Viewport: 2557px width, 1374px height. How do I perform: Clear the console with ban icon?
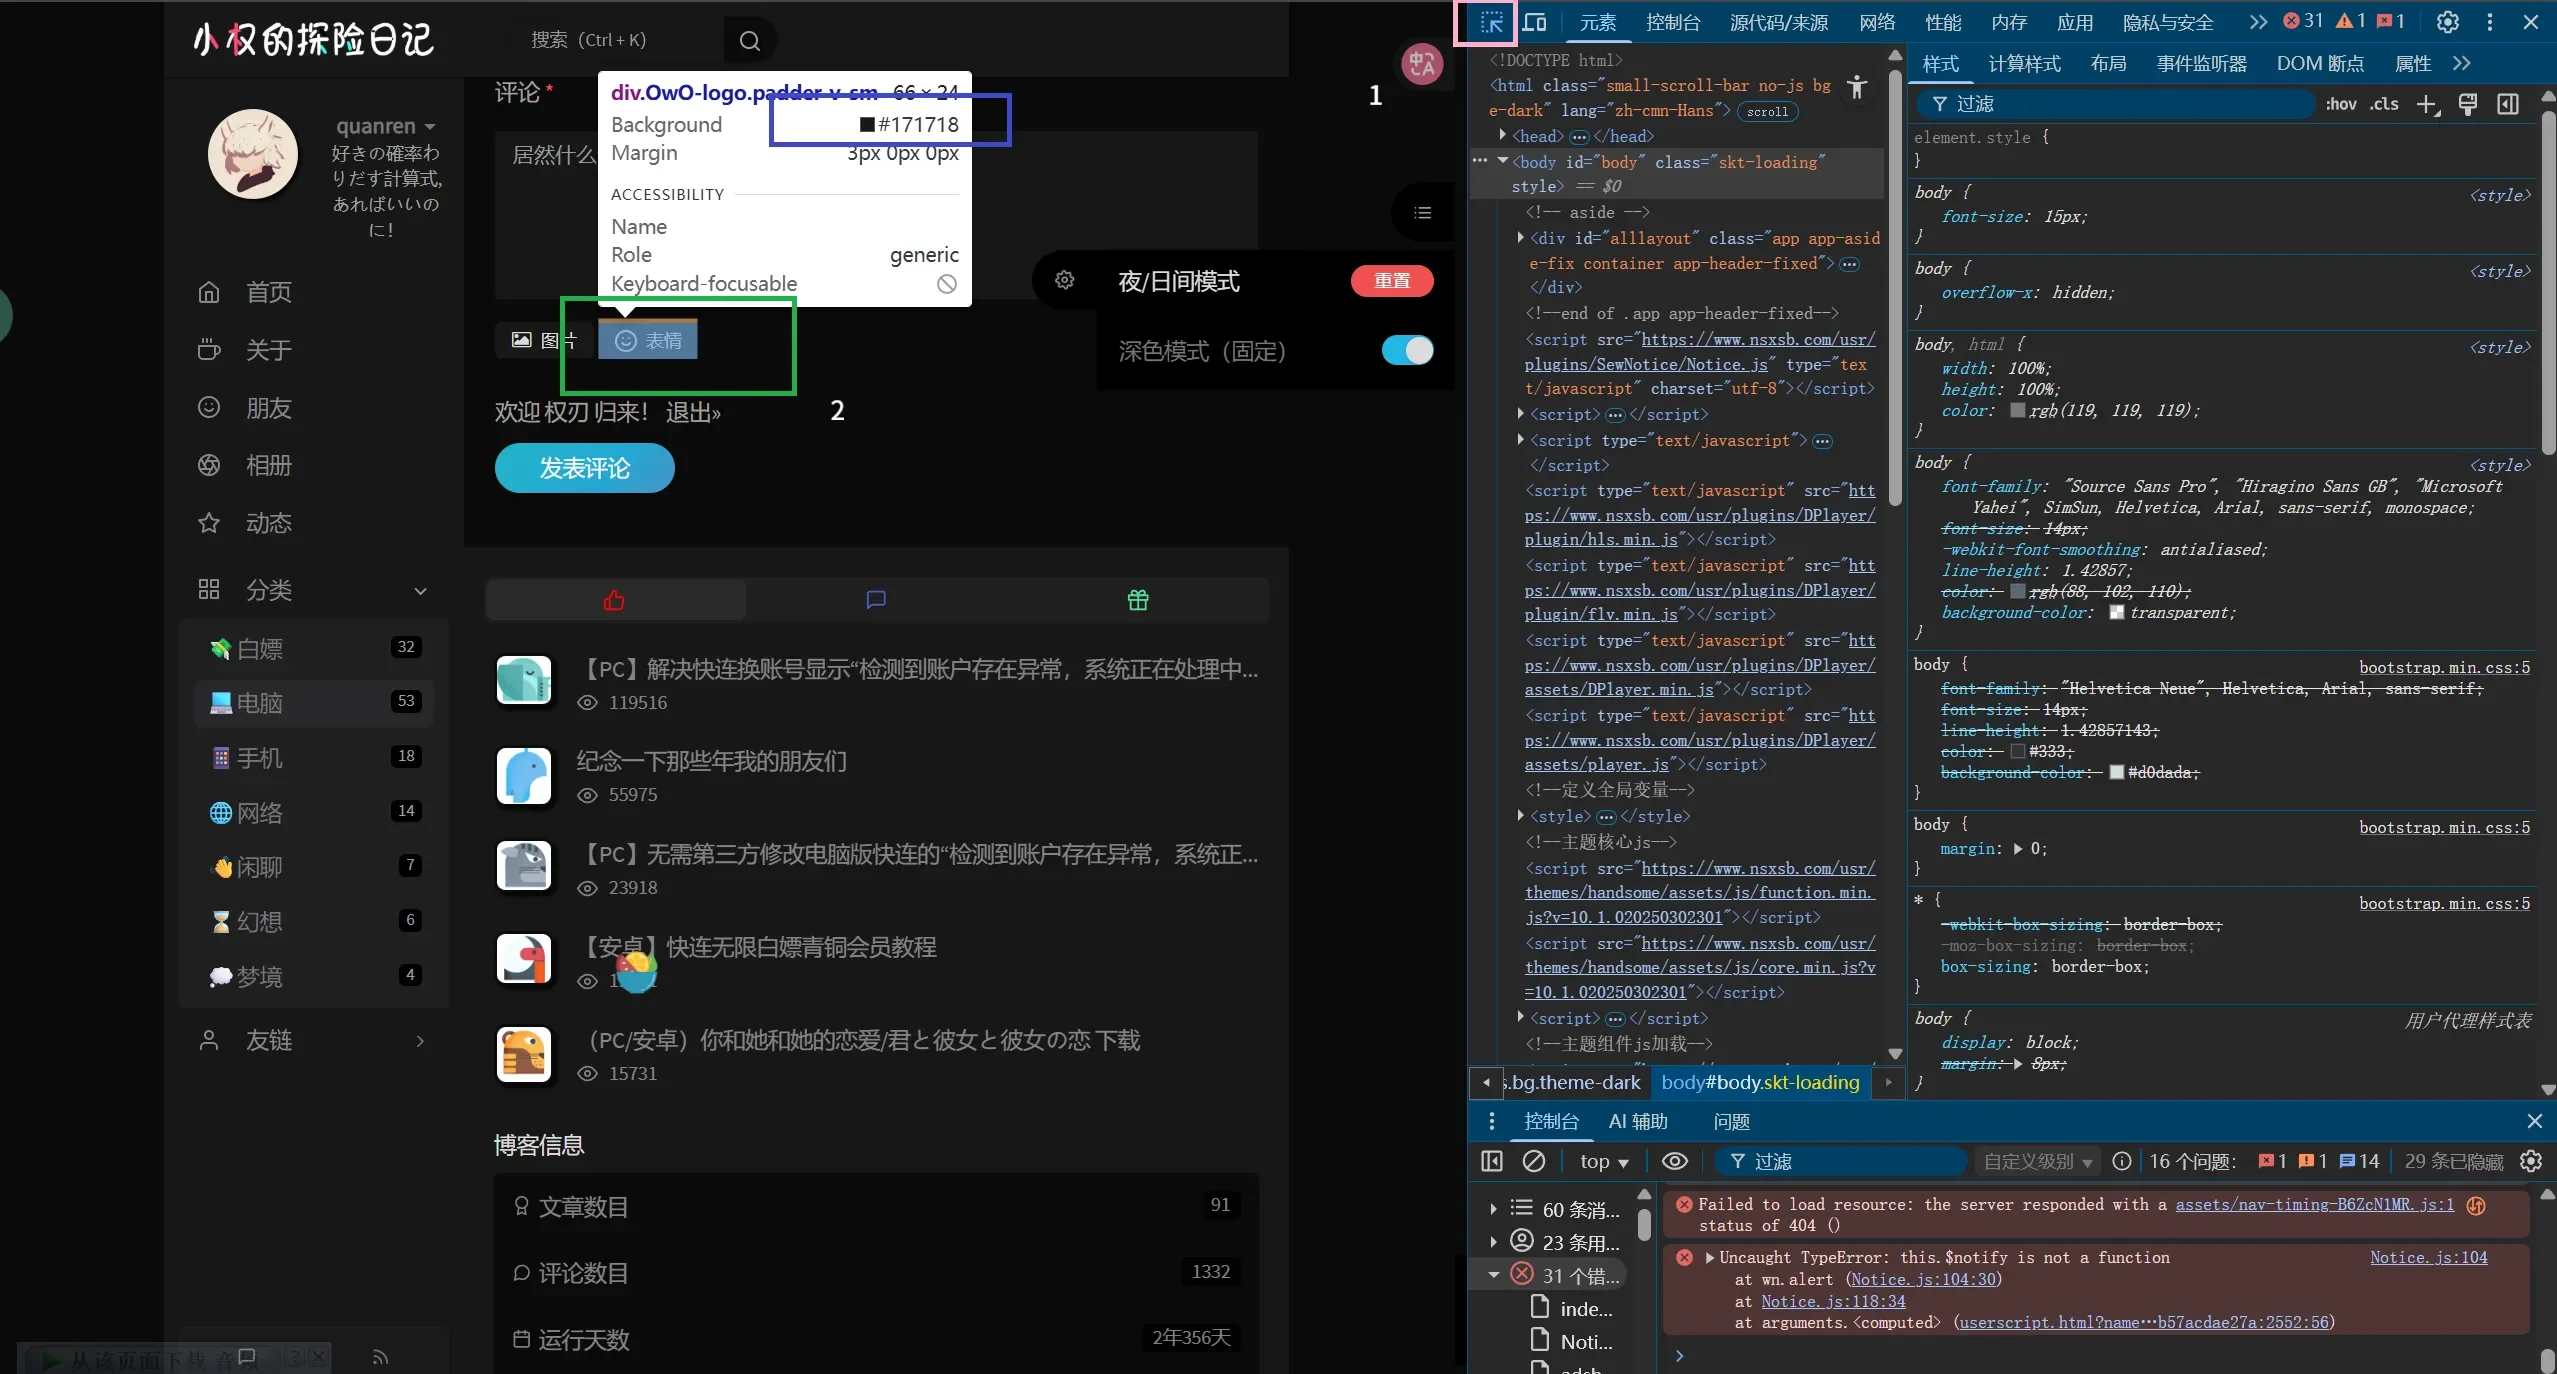click(1534, 1161)
